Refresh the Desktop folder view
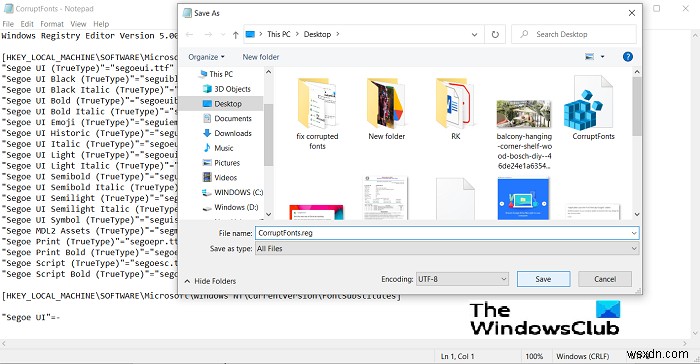This screenshot has width=700, height=364. tap(495, 34)
